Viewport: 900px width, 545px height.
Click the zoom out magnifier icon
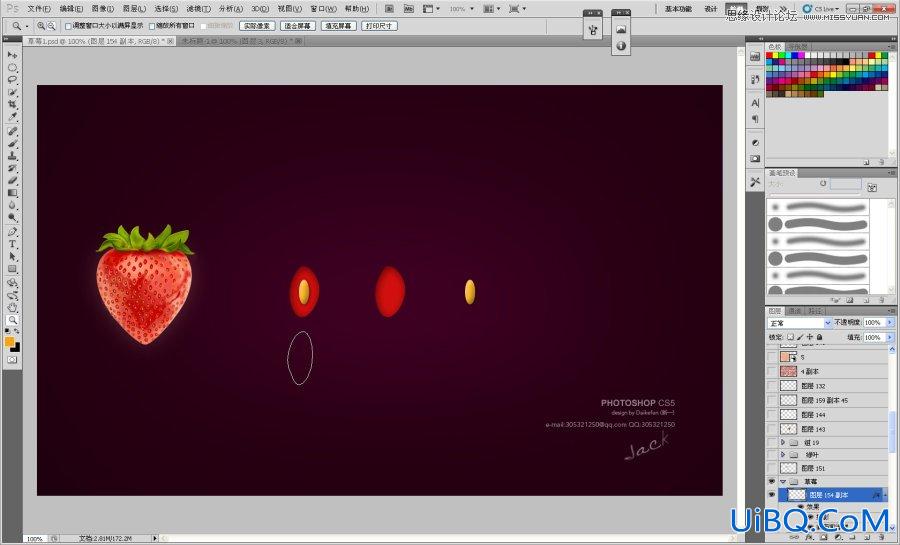tap(52, 26)
